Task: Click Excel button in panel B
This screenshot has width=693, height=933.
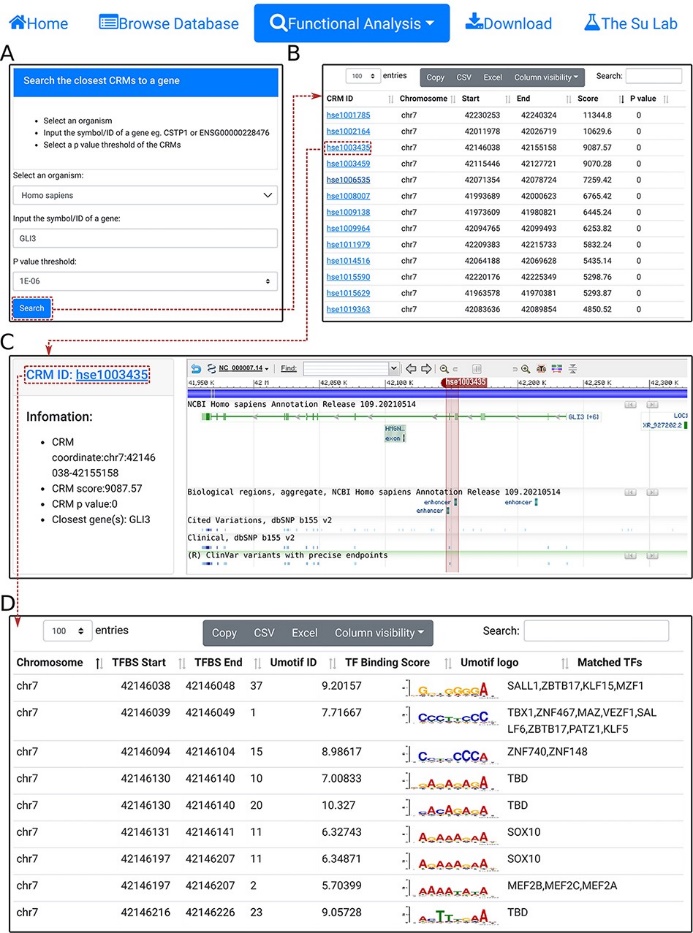Action: point(493,77)
